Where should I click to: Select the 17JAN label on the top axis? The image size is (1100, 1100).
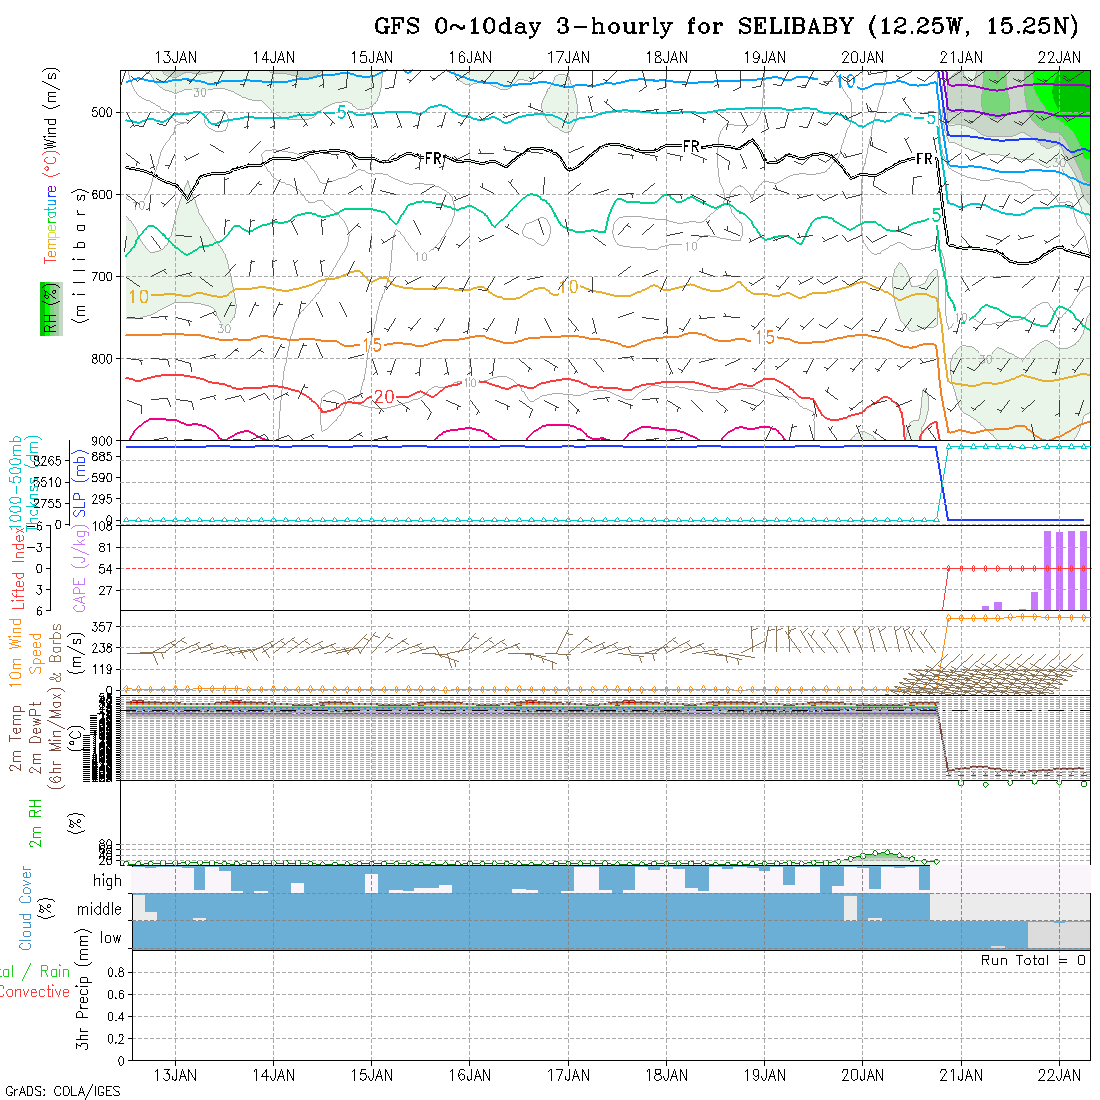pyautogui.click(x=568, y=57)
